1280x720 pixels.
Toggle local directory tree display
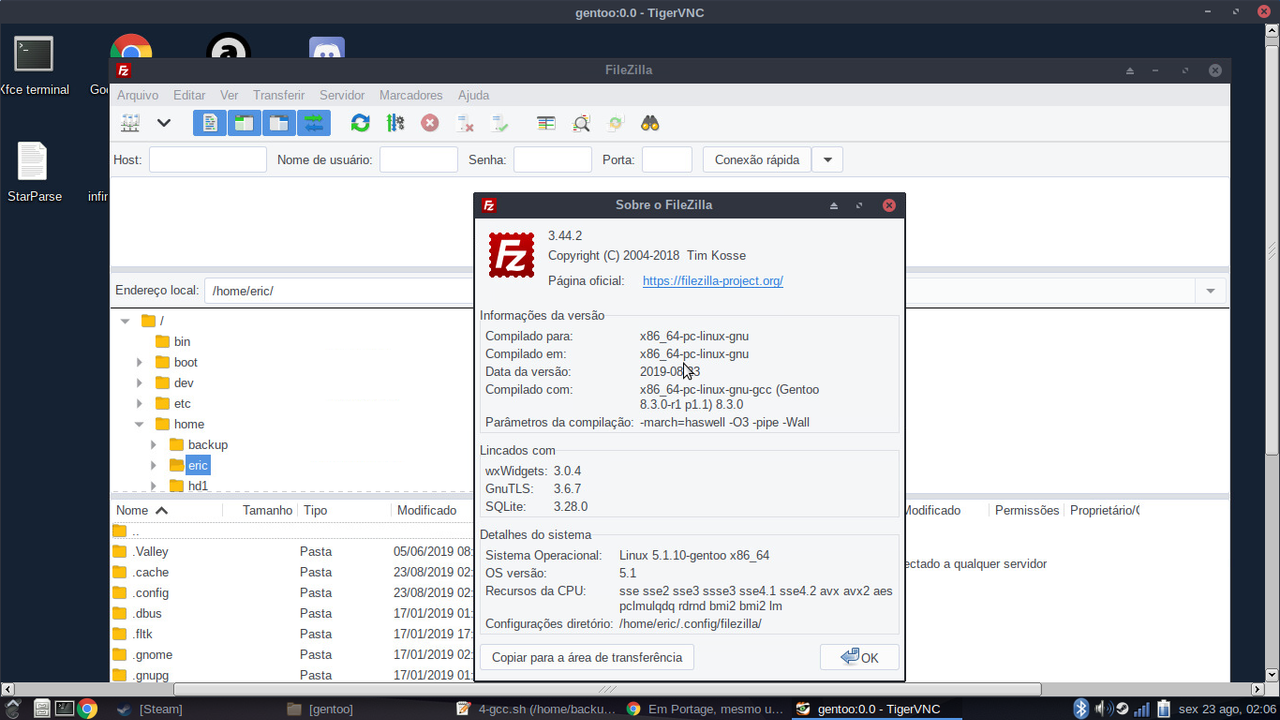[x=244, y=123]
